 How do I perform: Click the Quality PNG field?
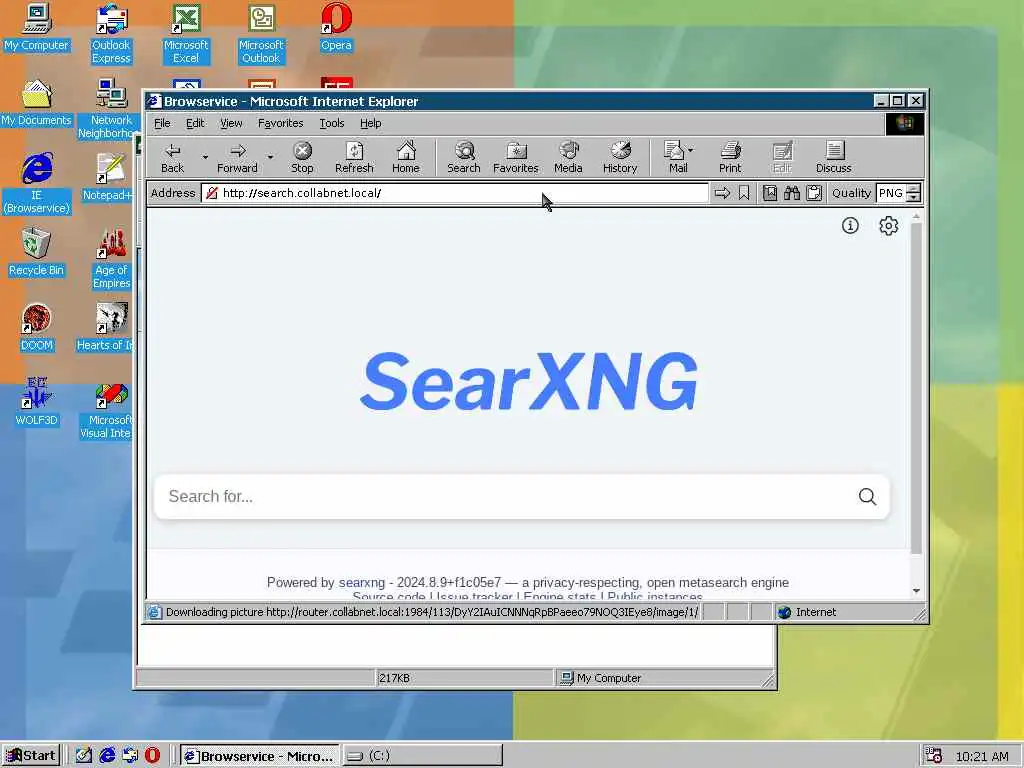pos(891,193)
